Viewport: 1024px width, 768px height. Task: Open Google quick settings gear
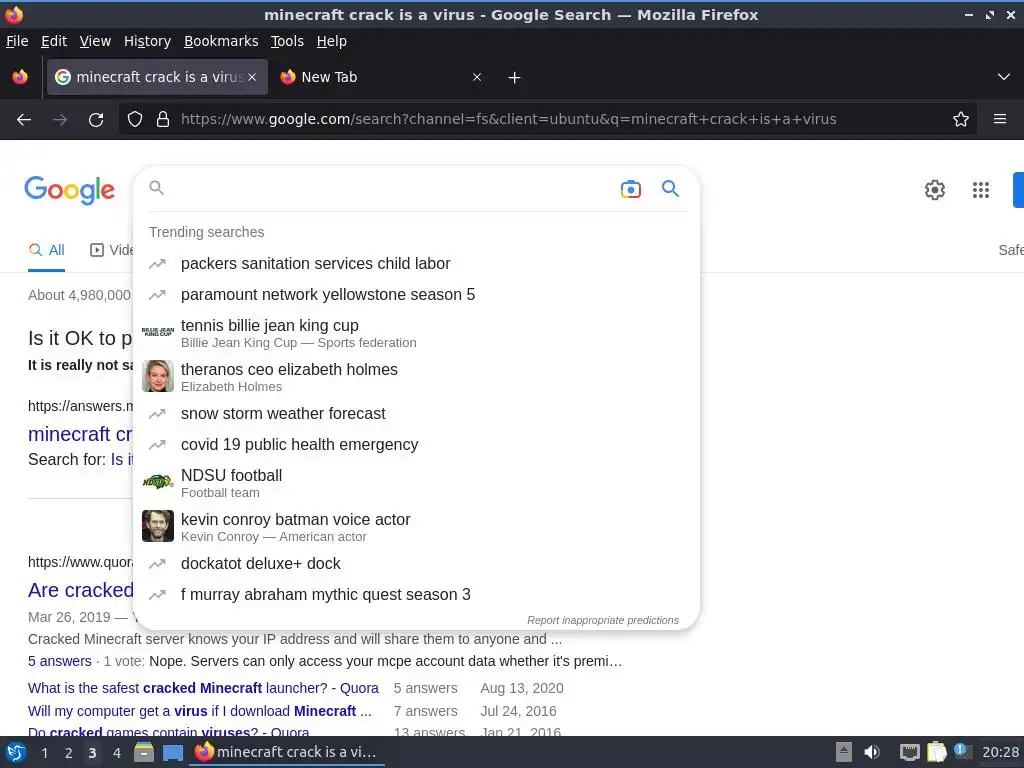(935, 190)
